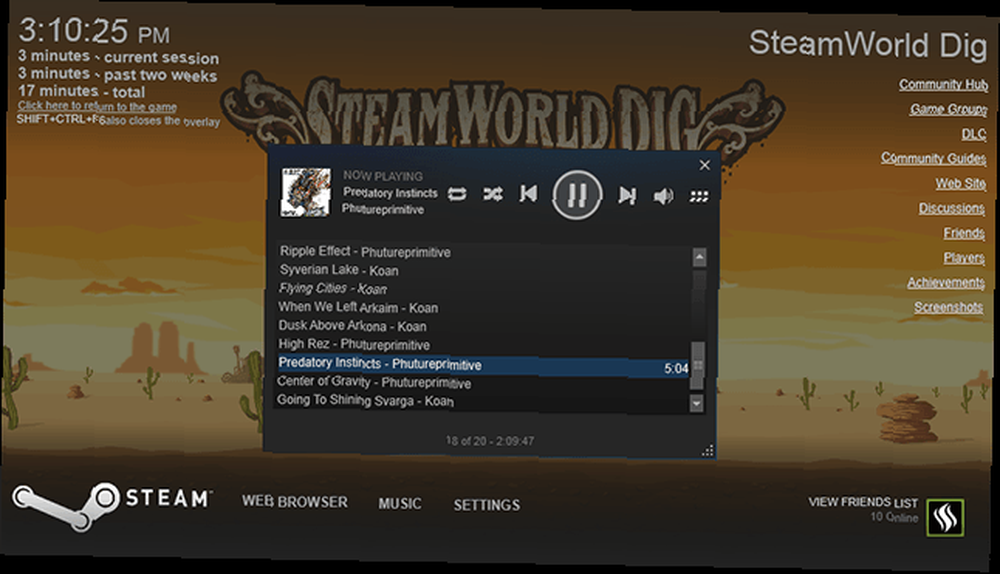Open the Web Browser overlay tab

click(295, 502)
